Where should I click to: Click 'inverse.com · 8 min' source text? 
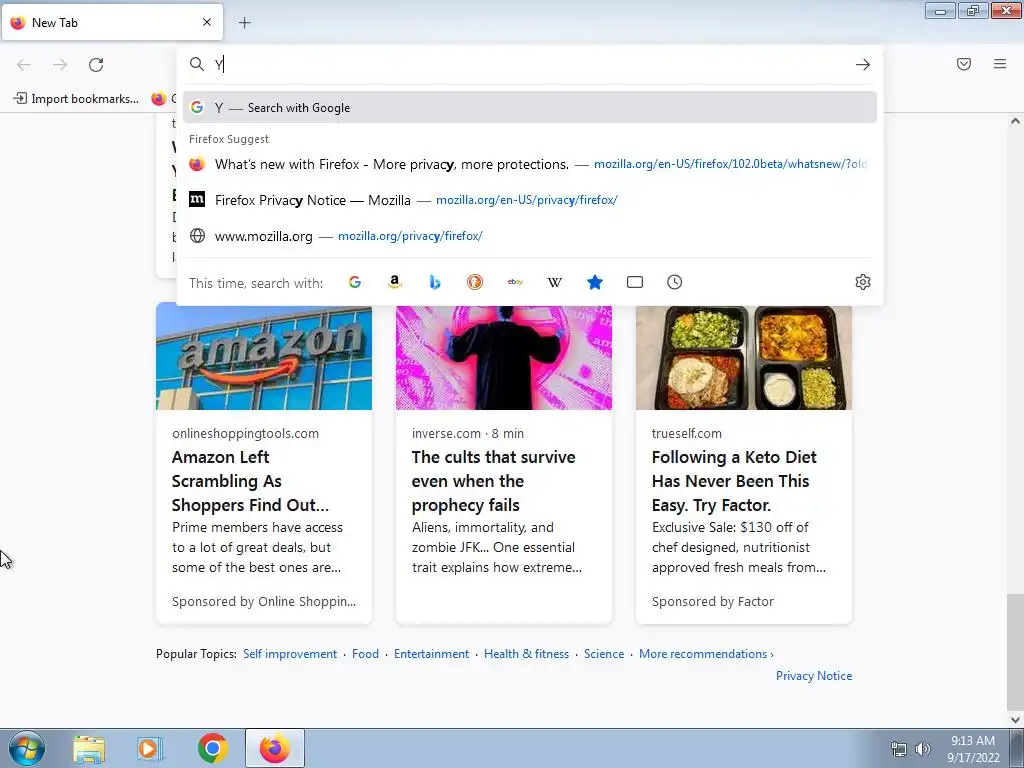click(468, 434)
